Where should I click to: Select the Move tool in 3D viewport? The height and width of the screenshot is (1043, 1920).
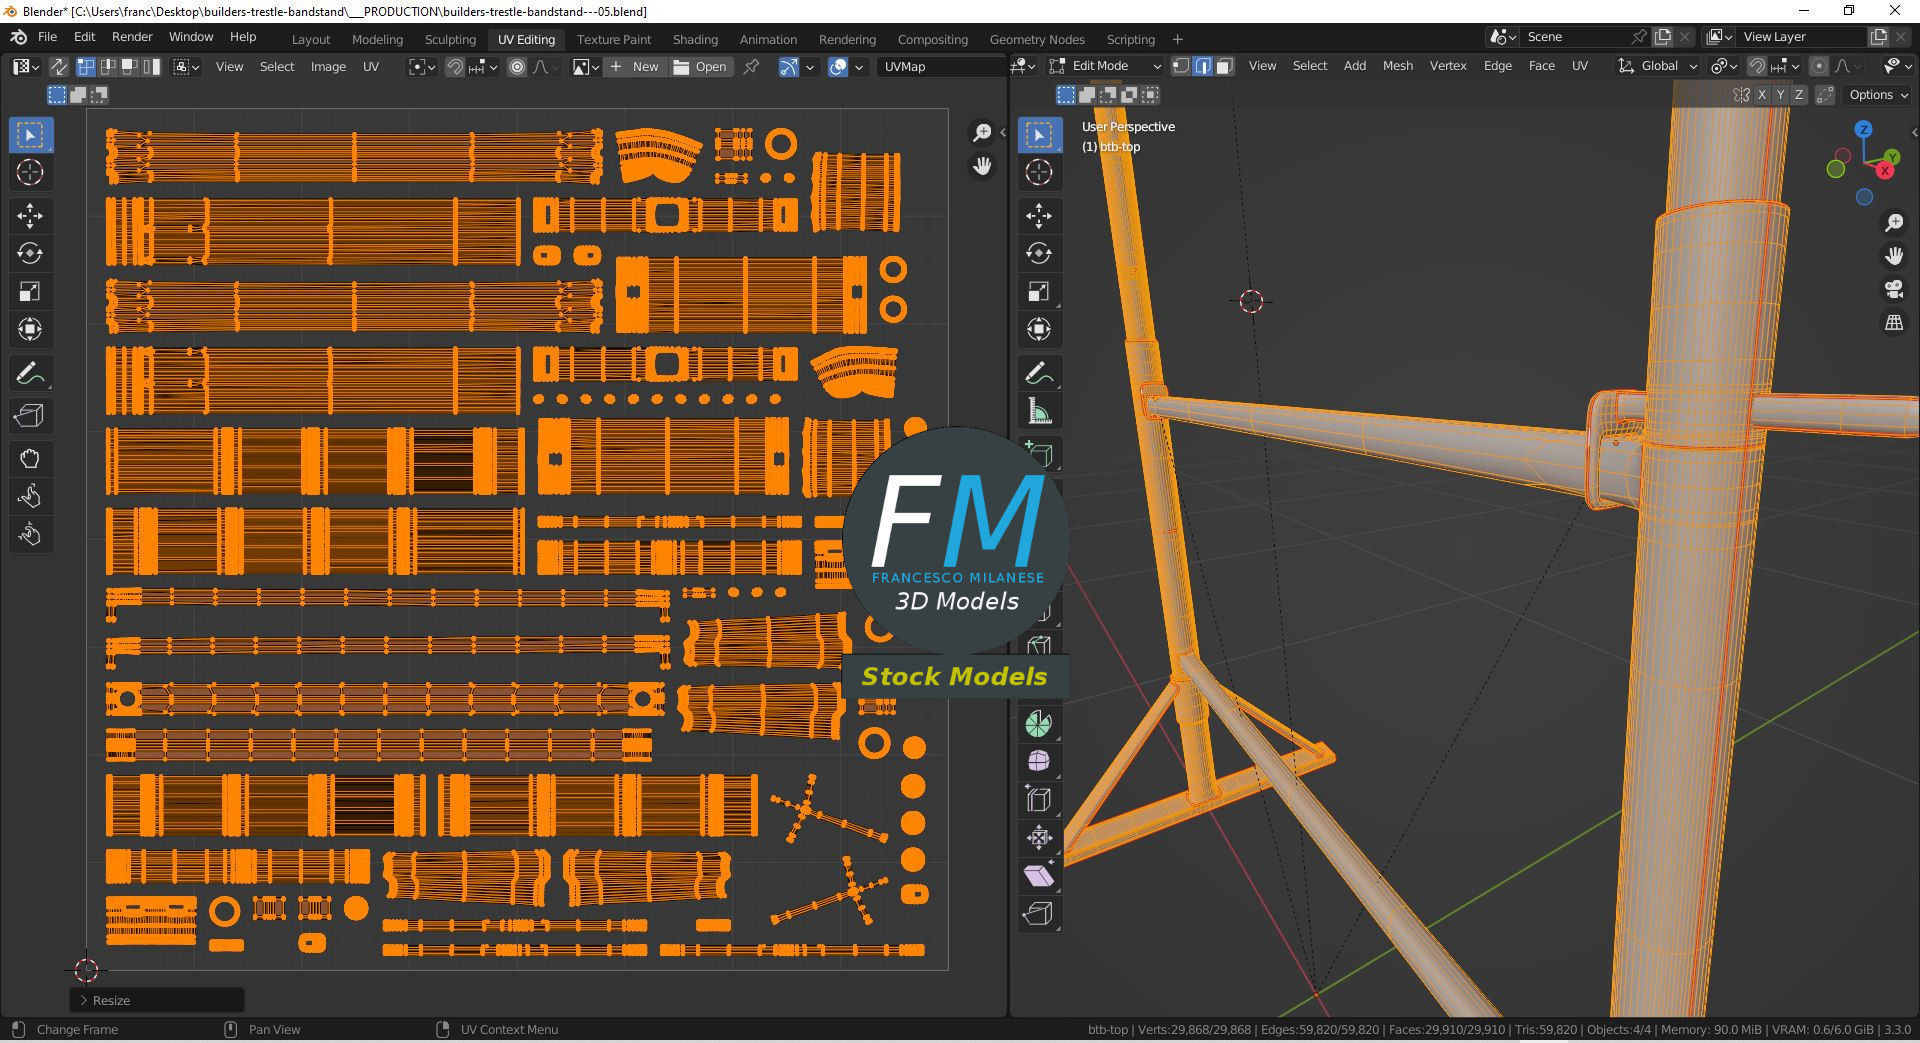pyautogui.click(x=1039, y=216)
